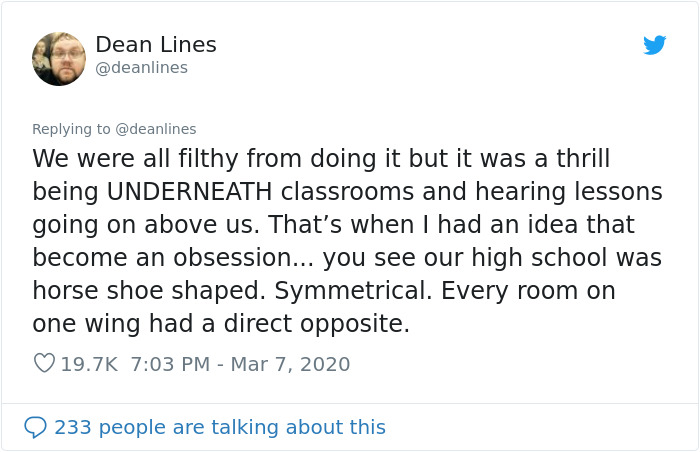Click the Twitter bird logo
700x452 pixels.
655,45
